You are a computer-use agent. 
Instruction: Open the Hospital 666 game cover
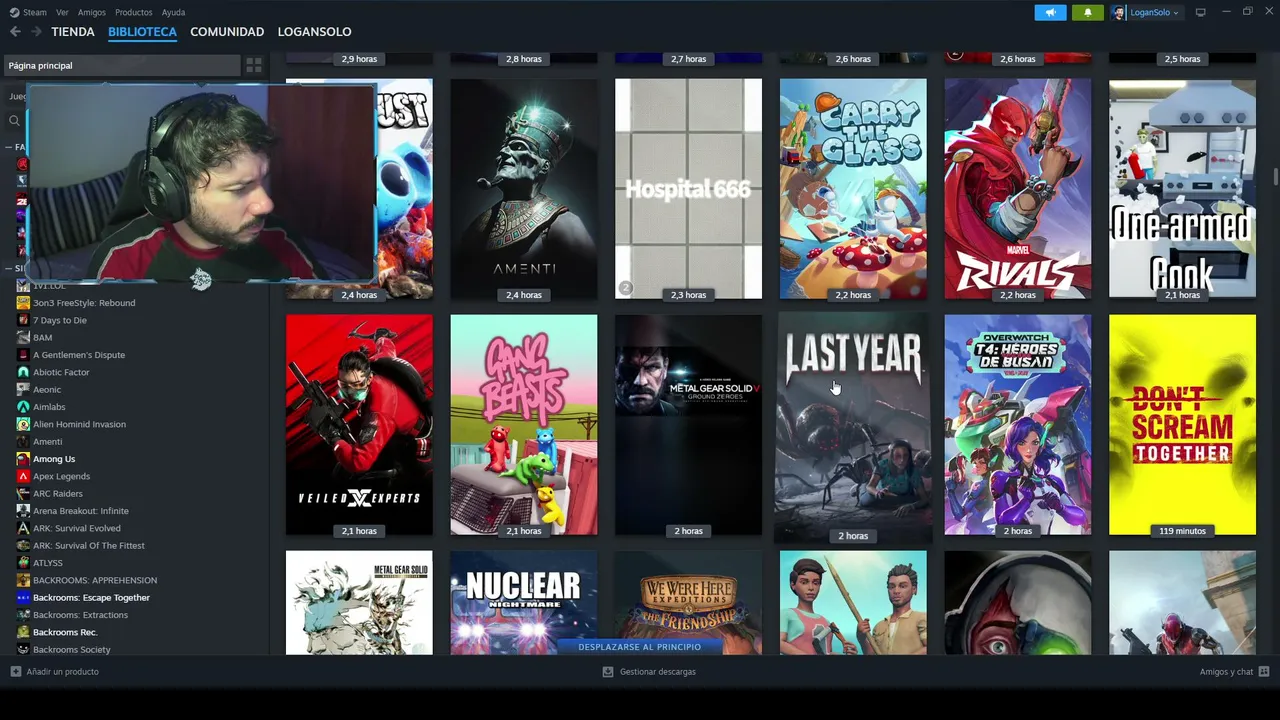(688, 189)
